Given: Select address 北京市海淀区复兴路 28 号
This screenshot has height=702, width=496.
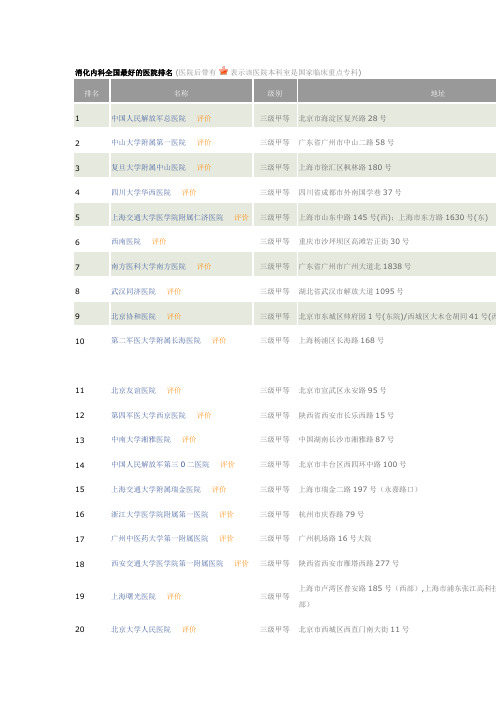Looking at the screenshot, I should coord(342,118).
